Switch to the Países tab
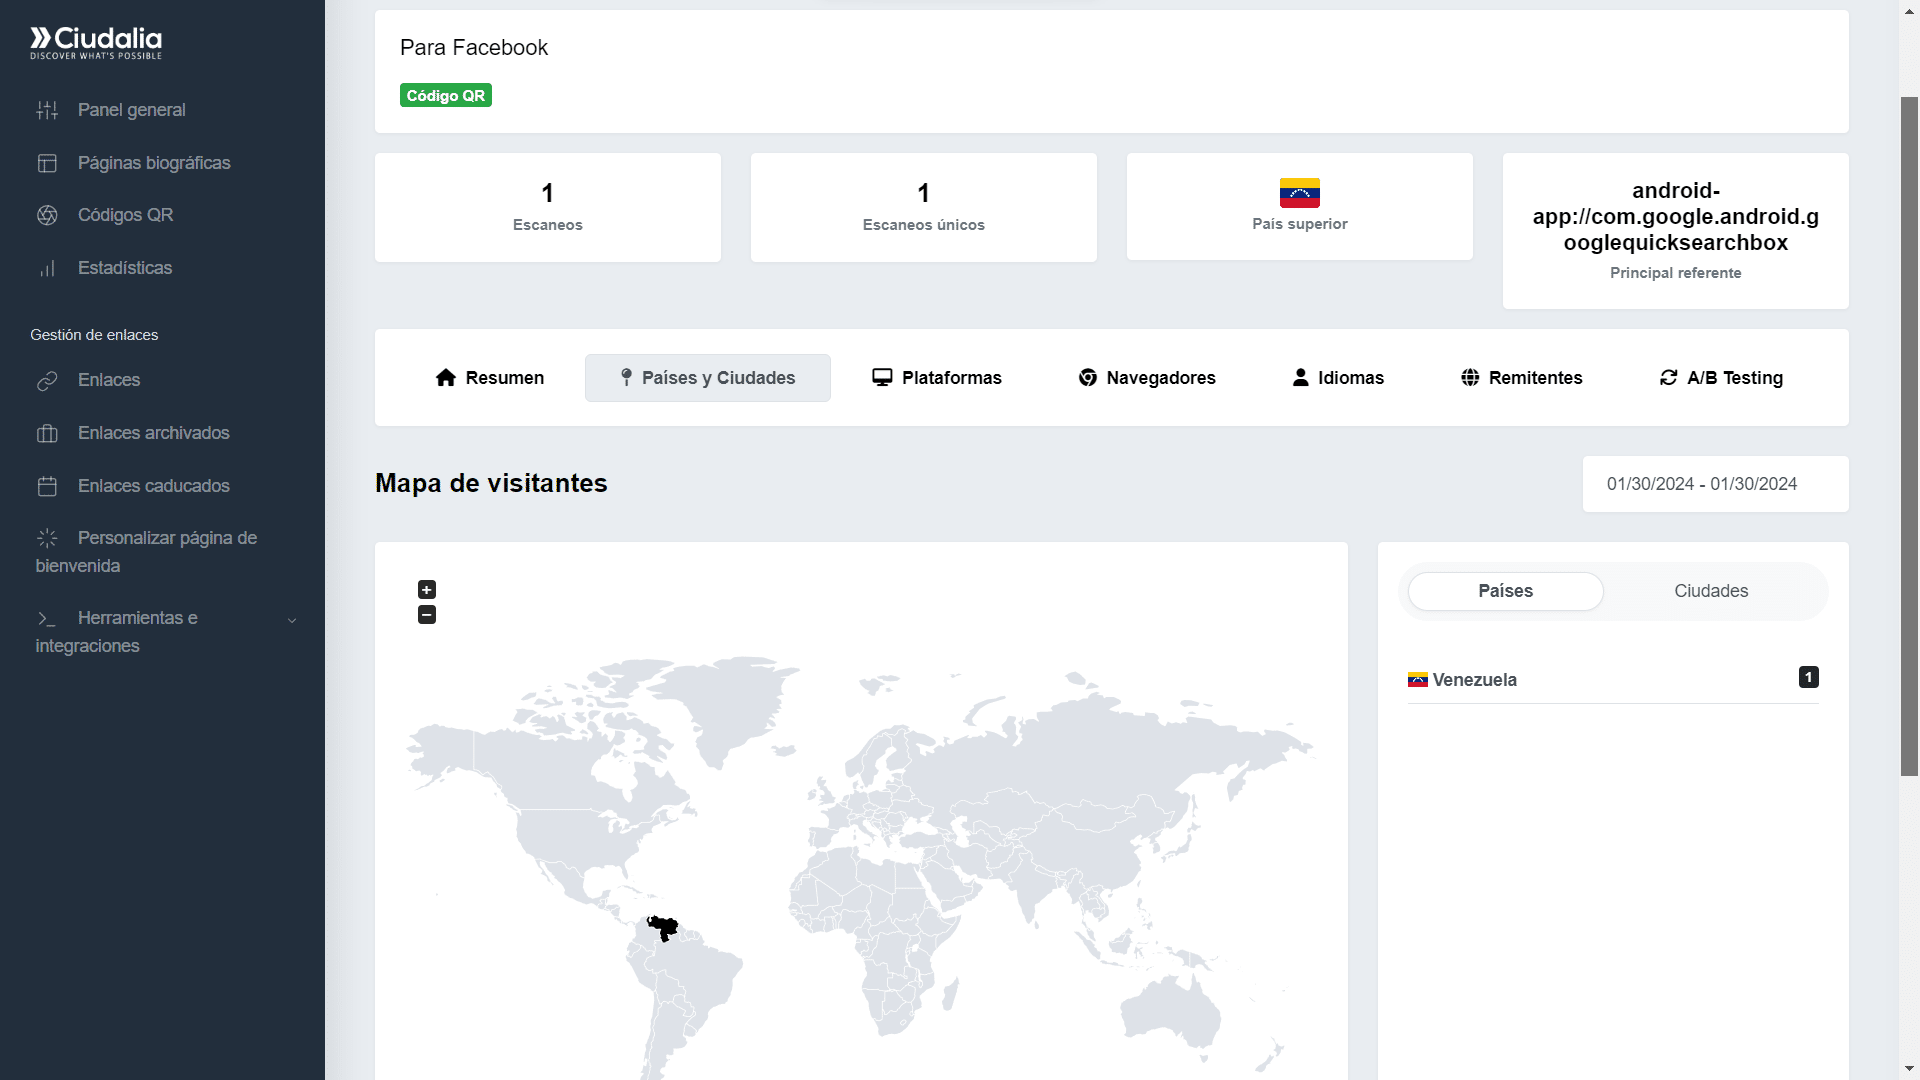Screen dimensions: 1920x1080 [1505, 591]
